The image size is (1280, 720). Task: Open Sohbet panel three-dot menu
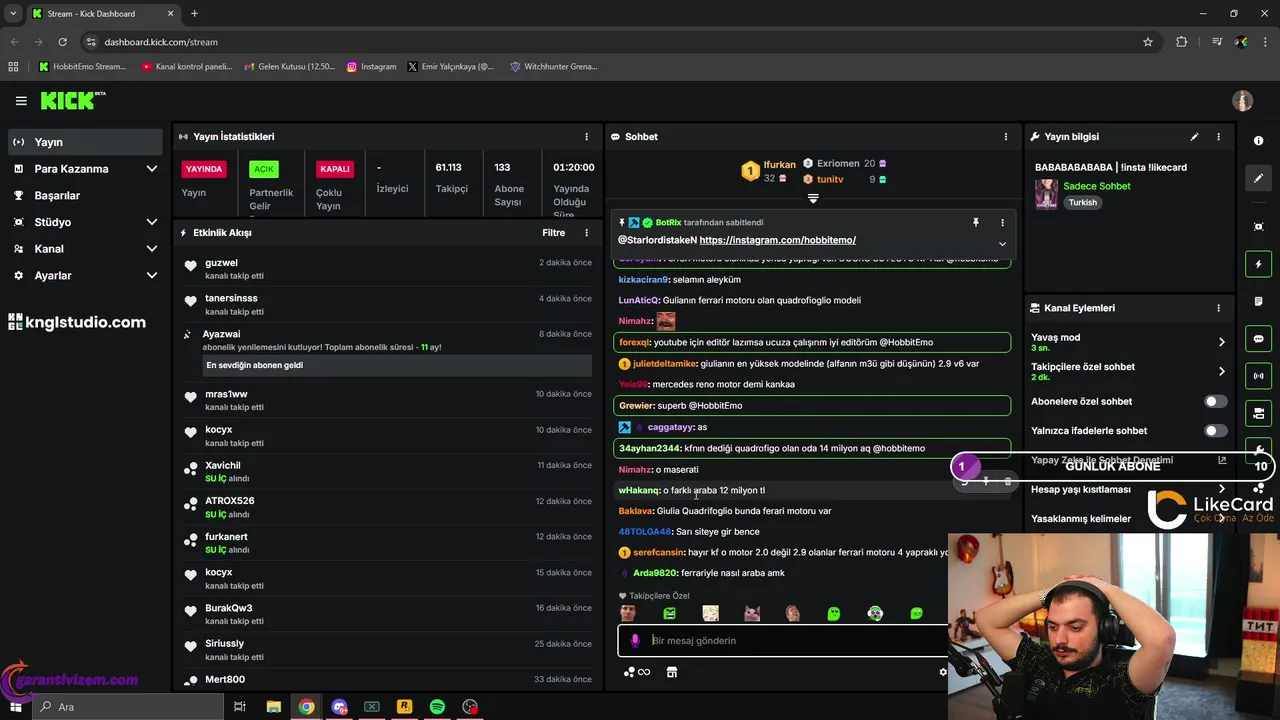click(1006, 137)
